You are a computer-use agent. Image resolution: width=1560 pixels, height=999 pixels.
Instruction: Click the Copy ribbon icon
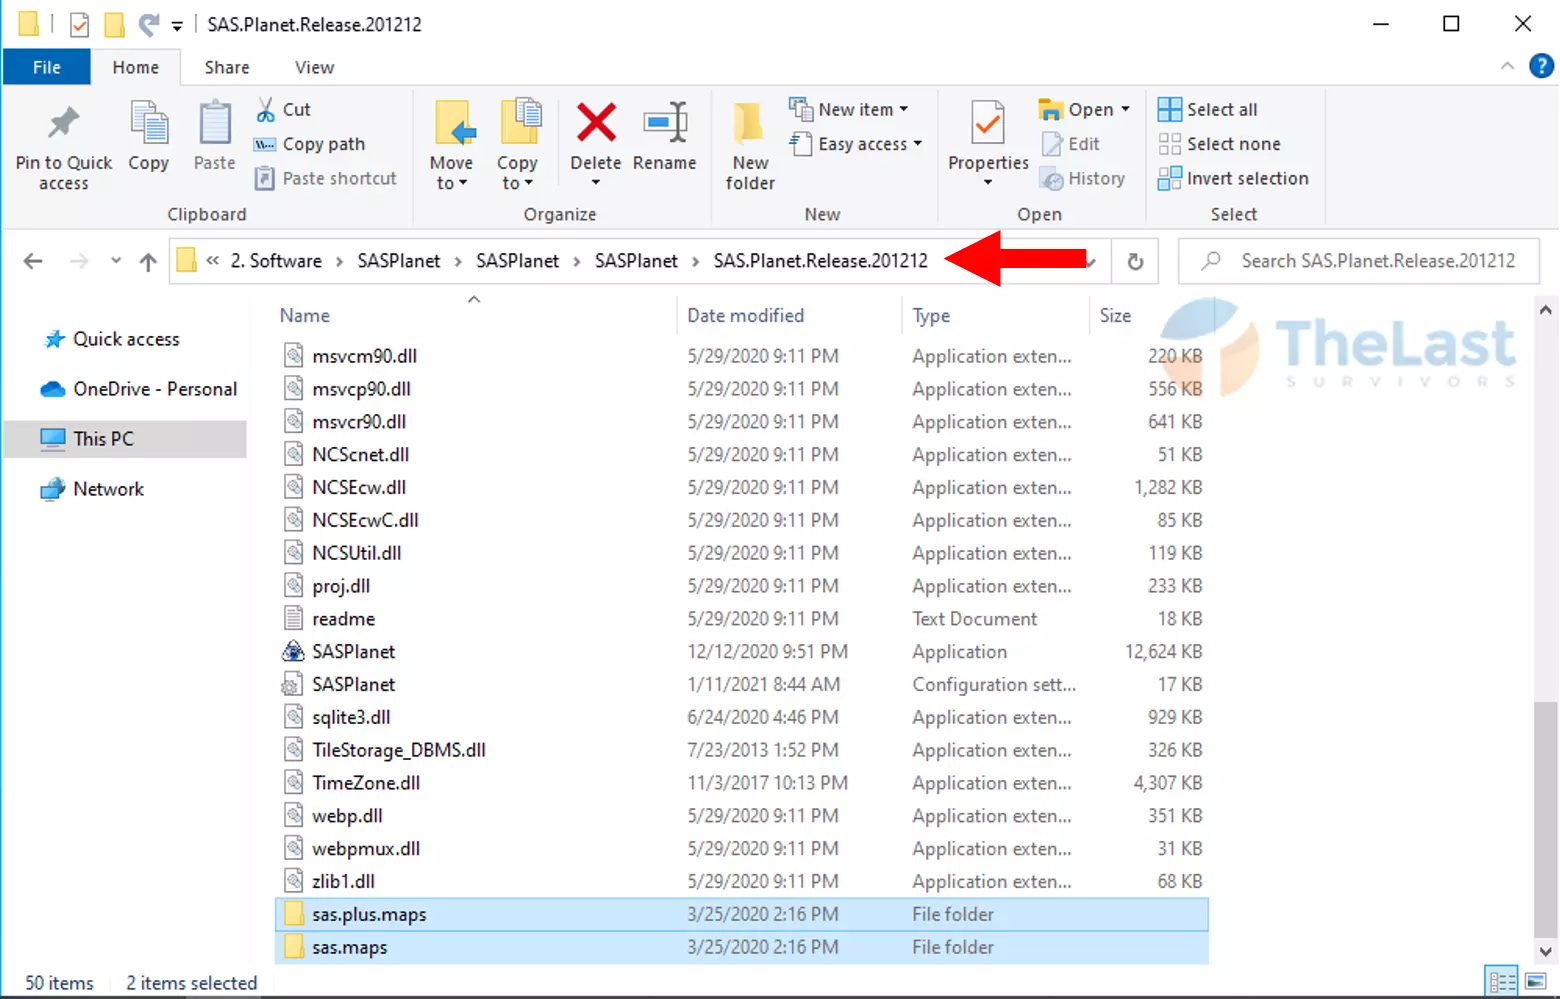148,124
